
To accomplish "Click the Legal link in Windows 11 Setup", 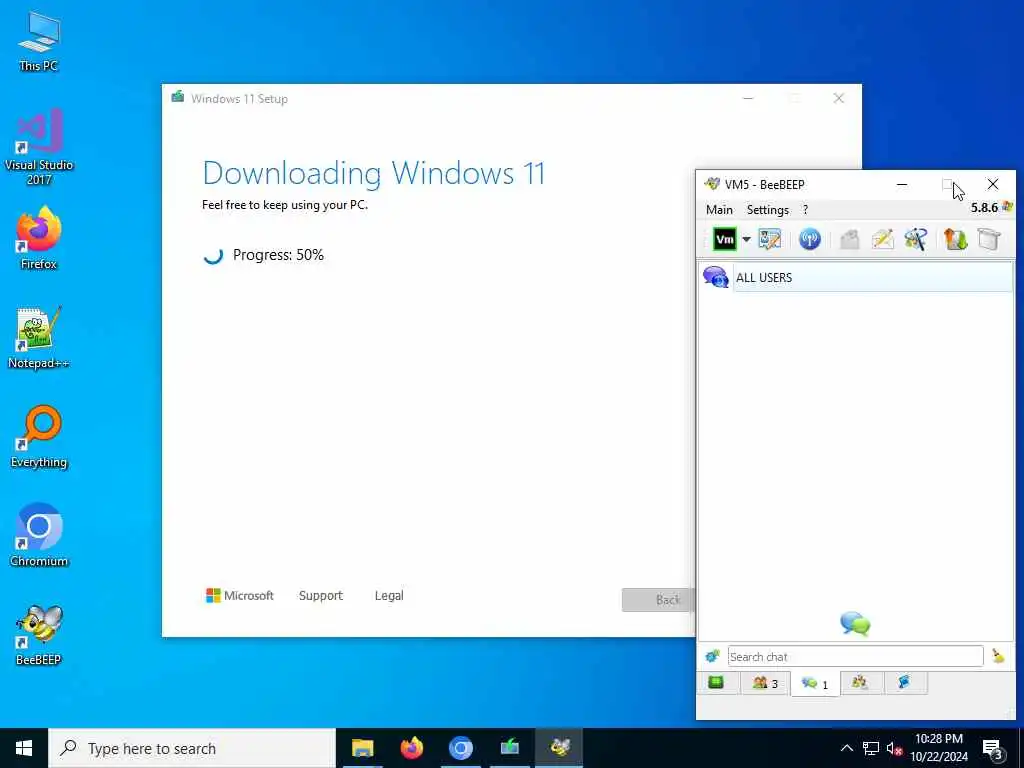I will [x=389, y=596].
